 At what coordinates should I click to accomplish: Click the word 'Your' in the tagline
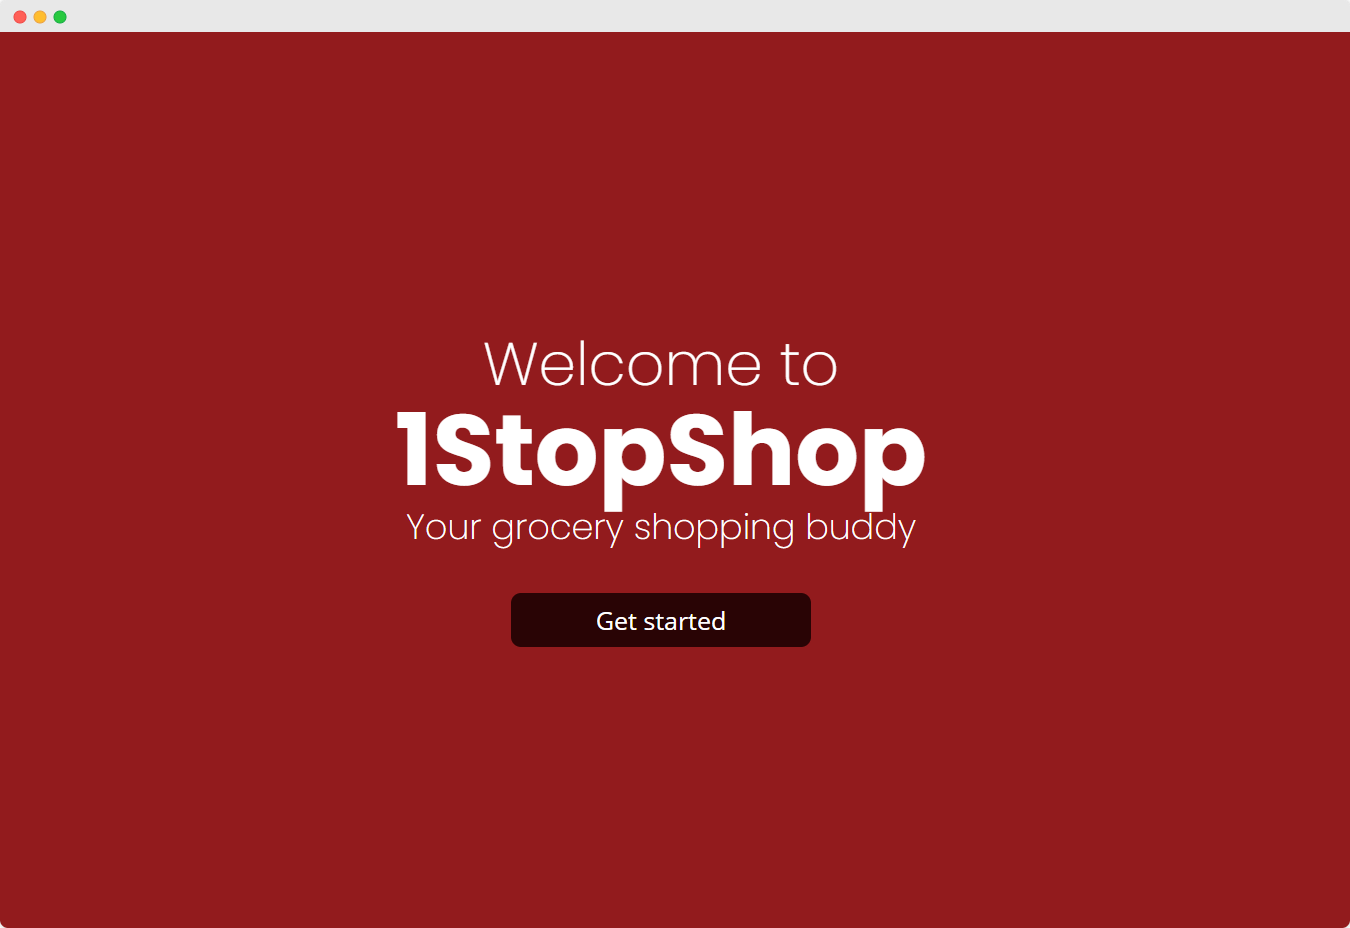tap(444, 527)
